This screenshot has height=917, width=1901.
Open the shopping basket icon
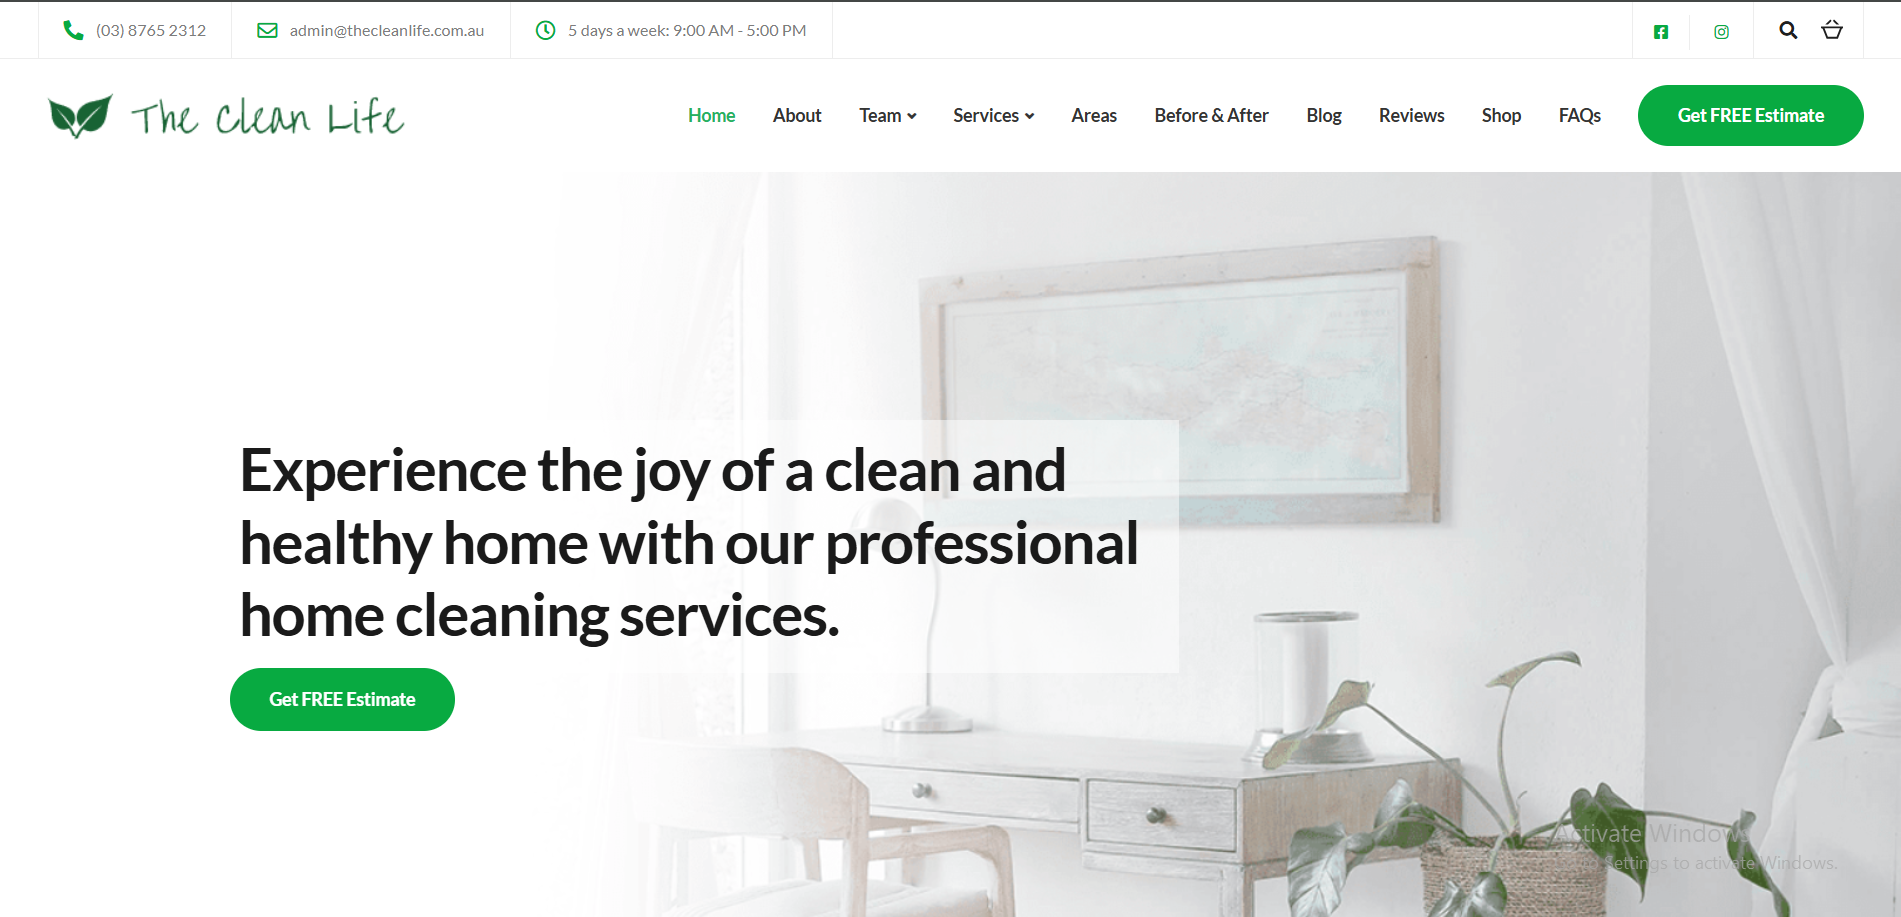point(1832,30)
